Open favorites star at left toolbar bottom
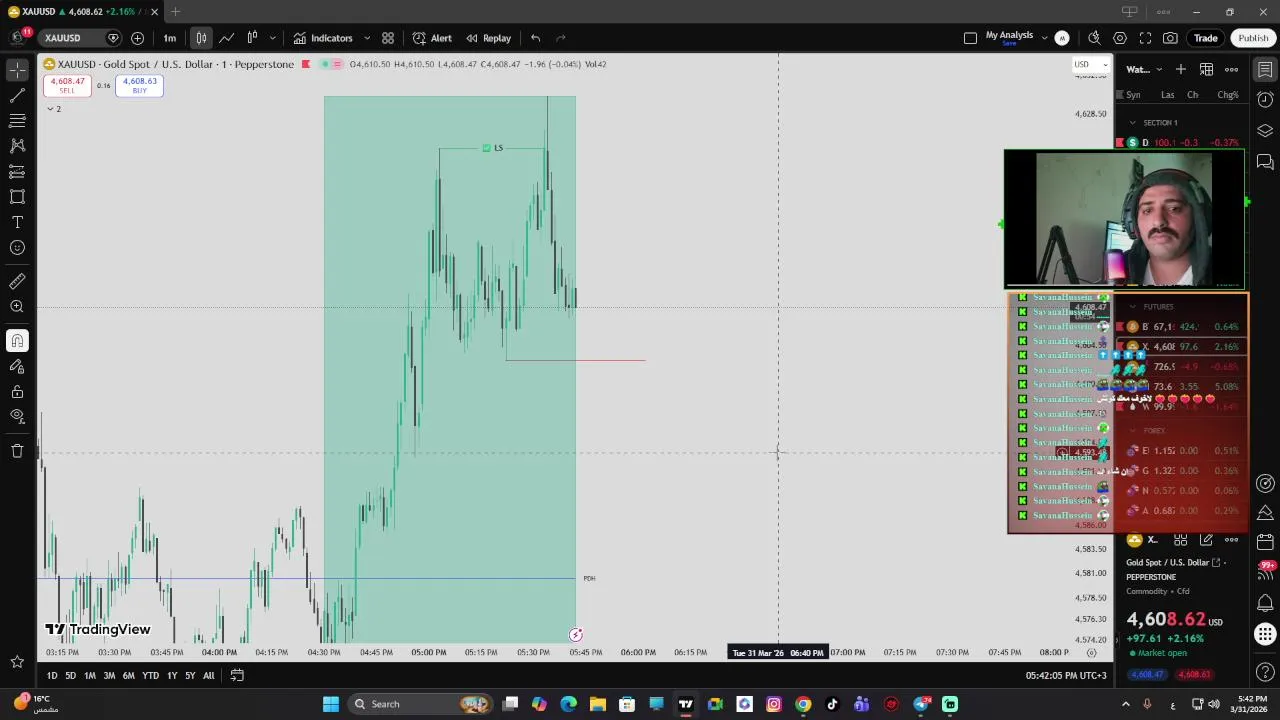The height and width of the screenshot is (720, 1280). tap(17, 661)
